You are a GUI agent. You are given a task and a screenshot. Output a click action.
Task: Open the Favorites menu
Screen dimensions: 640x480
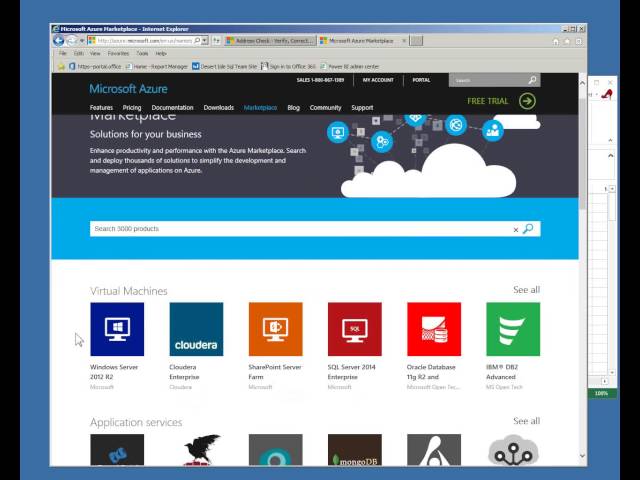(118, 53)
